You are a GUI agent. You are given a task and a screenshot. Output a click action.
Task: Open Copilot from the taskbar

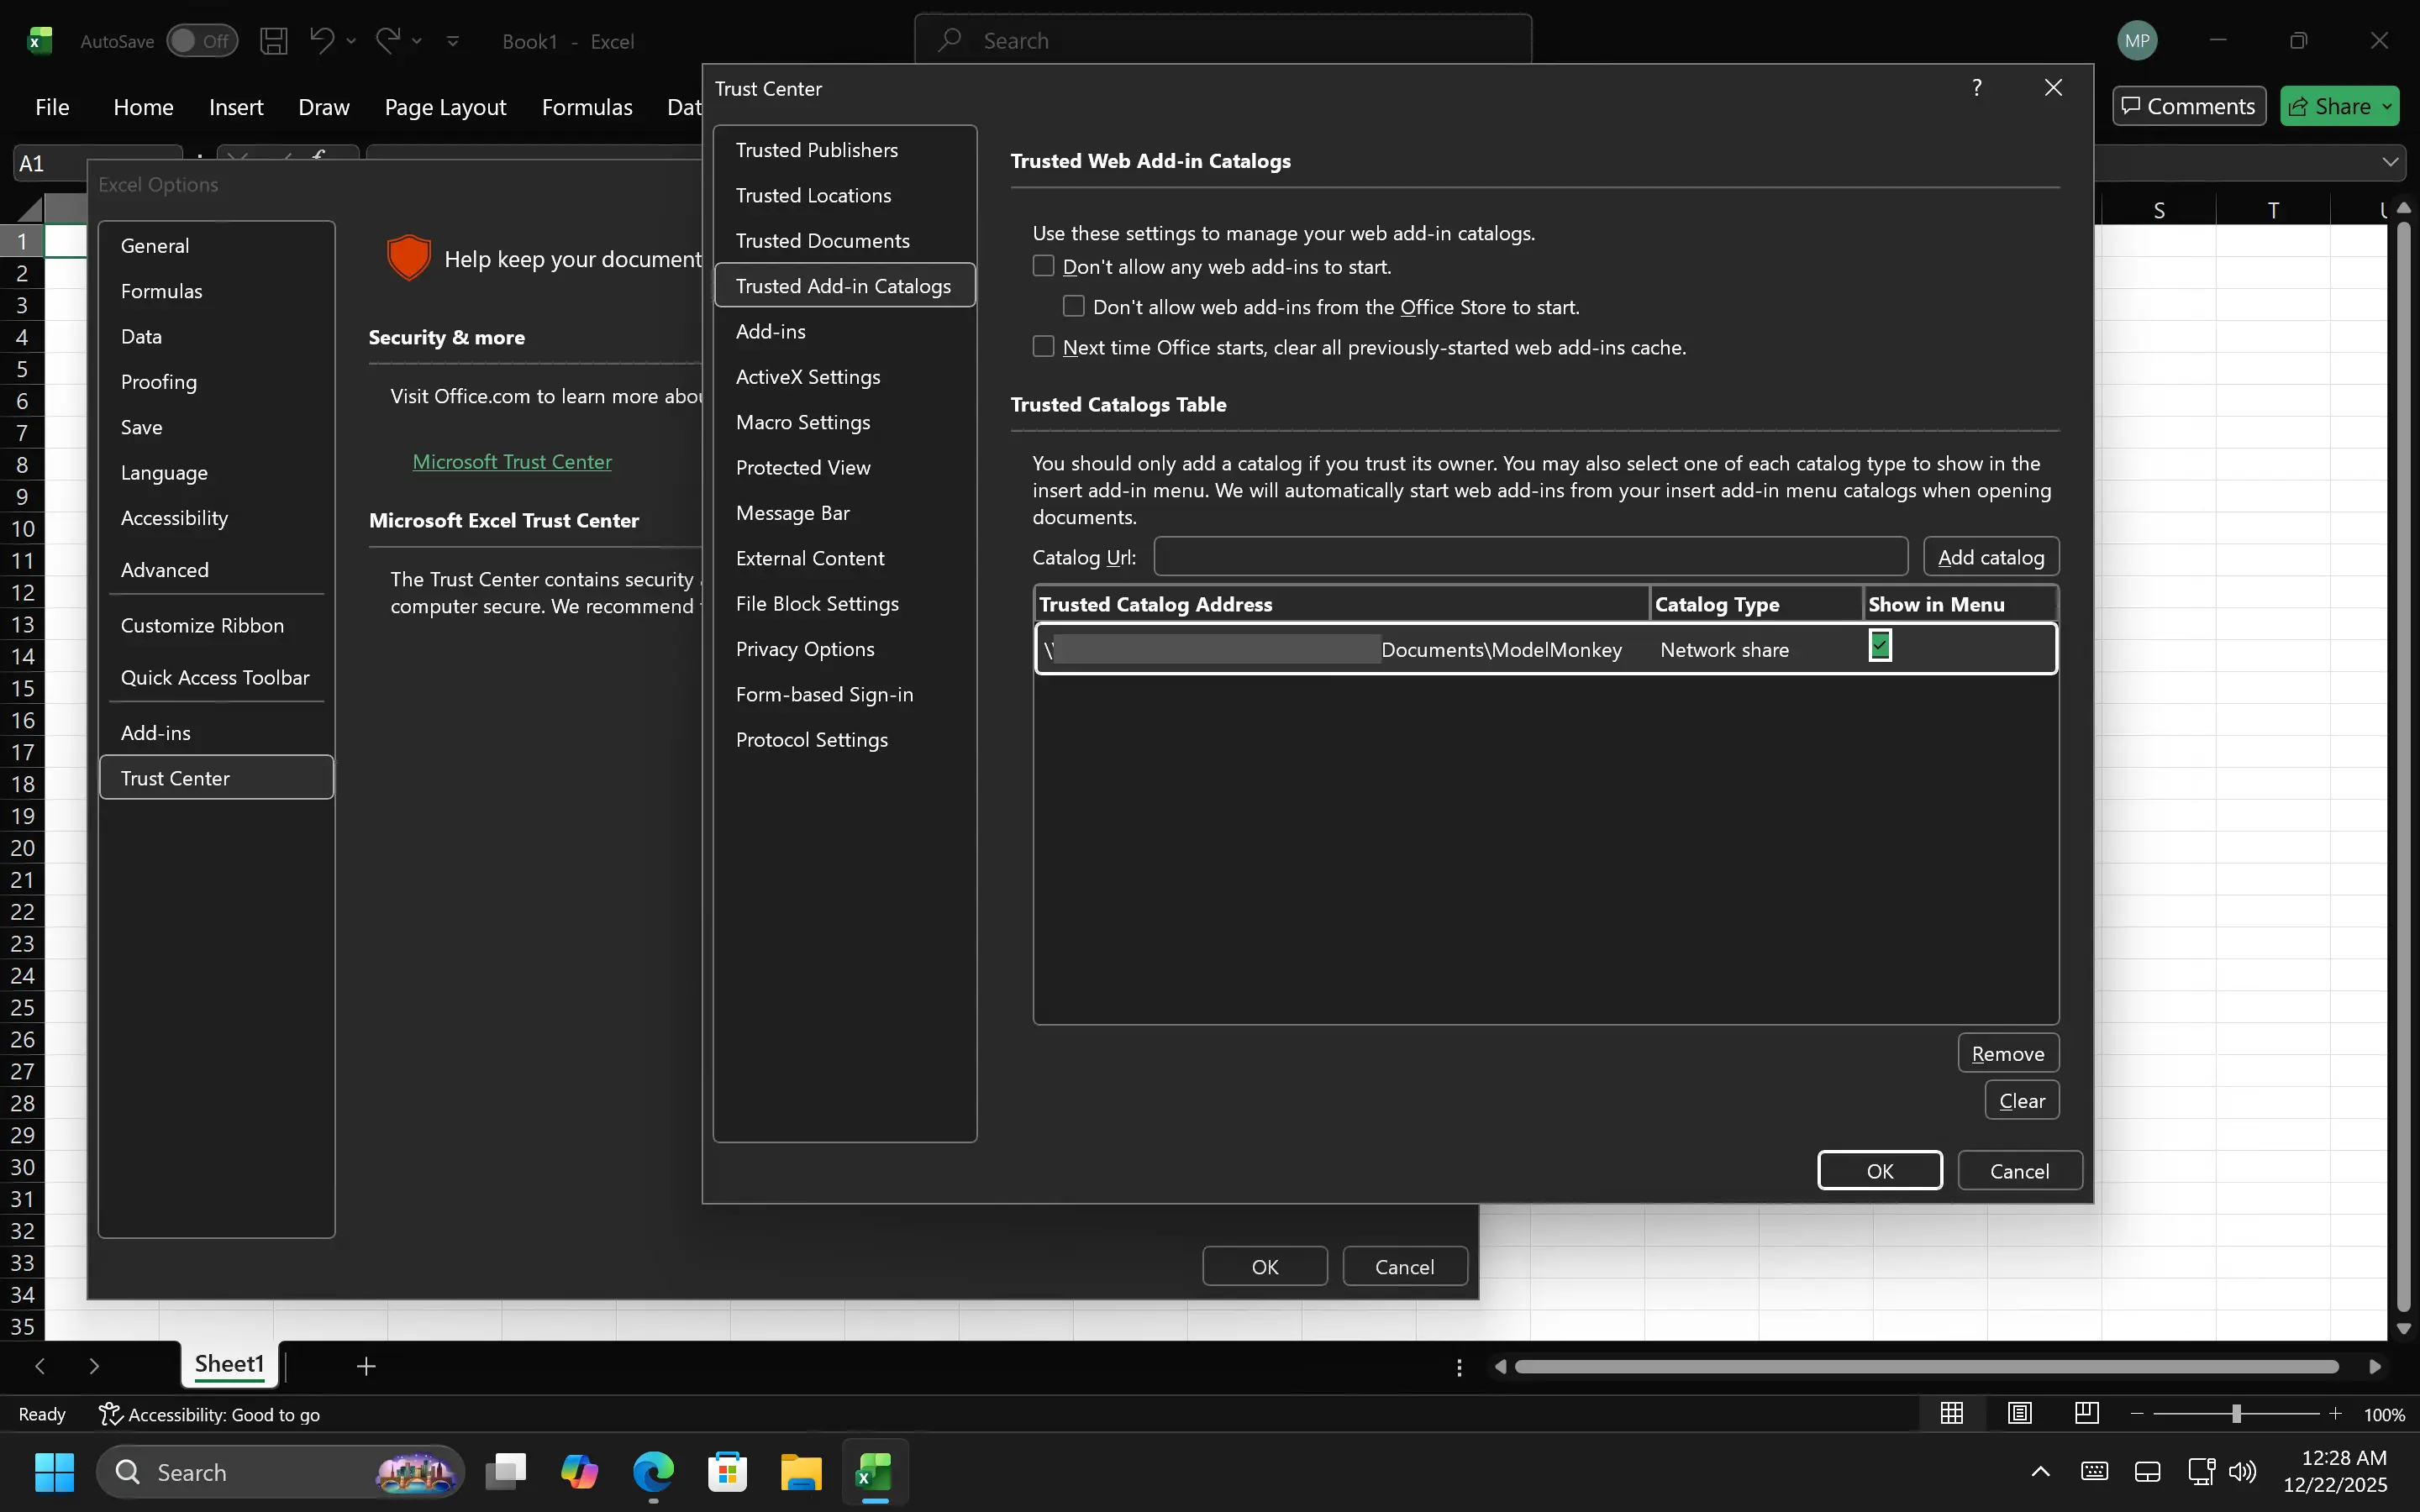(x=579, y=1472)
